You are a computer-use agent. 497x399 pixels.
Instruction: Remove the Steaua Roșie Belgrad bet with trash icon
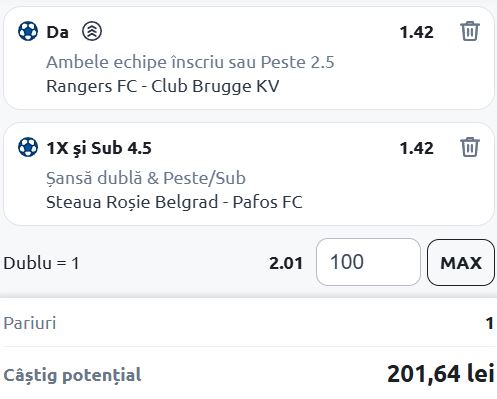[x=470, y=147]
